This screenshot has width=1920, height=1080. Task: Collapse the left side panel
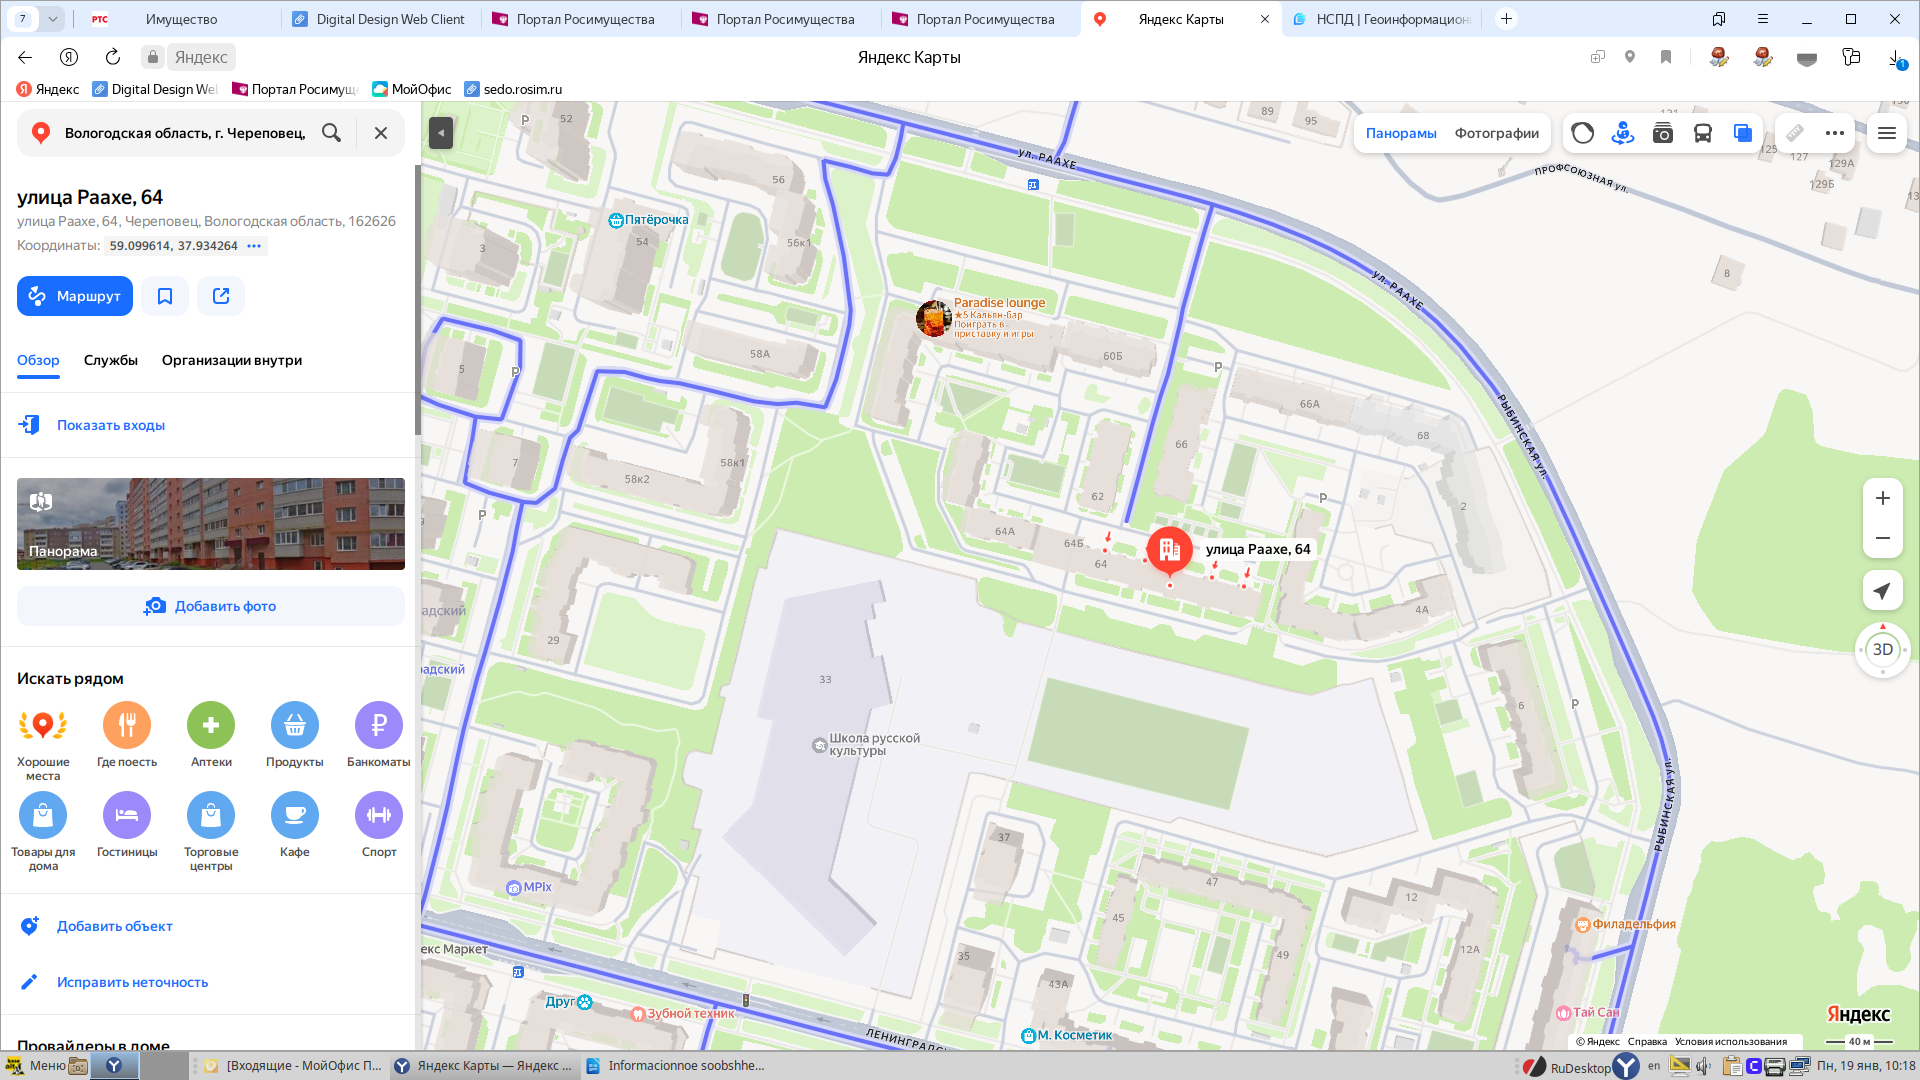441,133
